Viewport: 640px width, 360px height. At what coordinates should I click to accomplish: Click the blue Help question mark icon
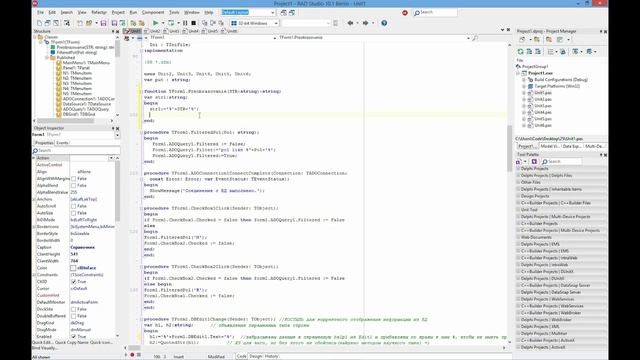384,23
